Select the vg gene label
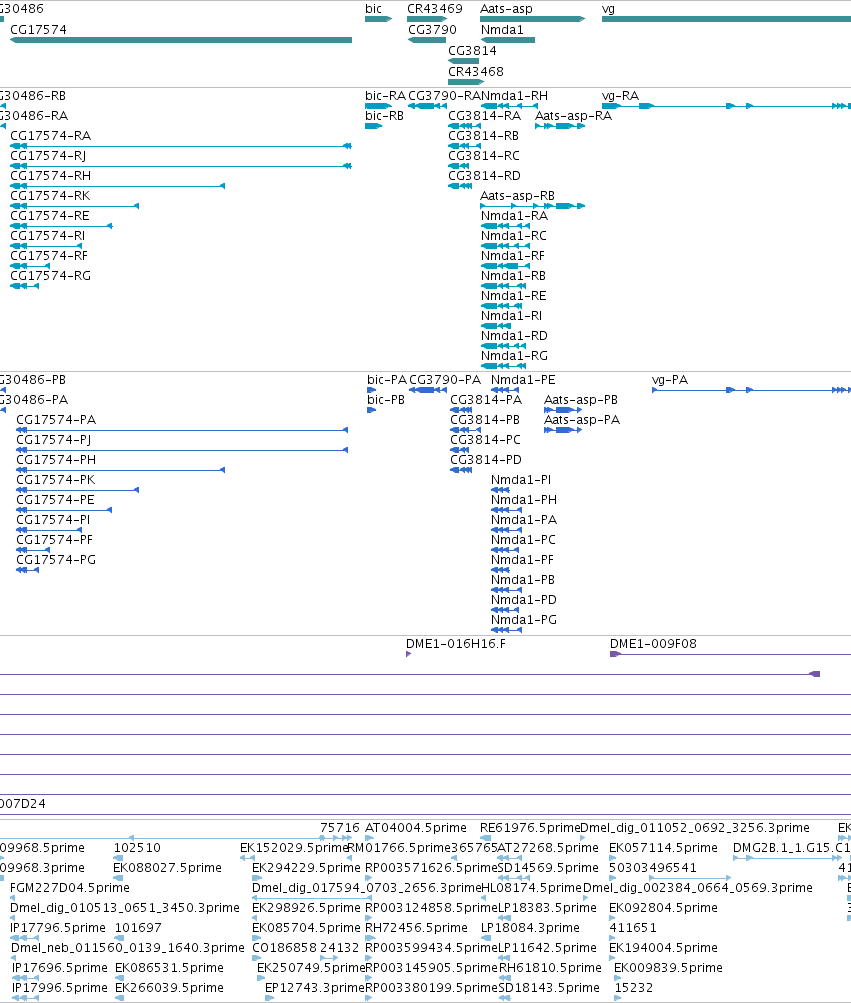The image size is (851, 1003). [x=608, y=9]
